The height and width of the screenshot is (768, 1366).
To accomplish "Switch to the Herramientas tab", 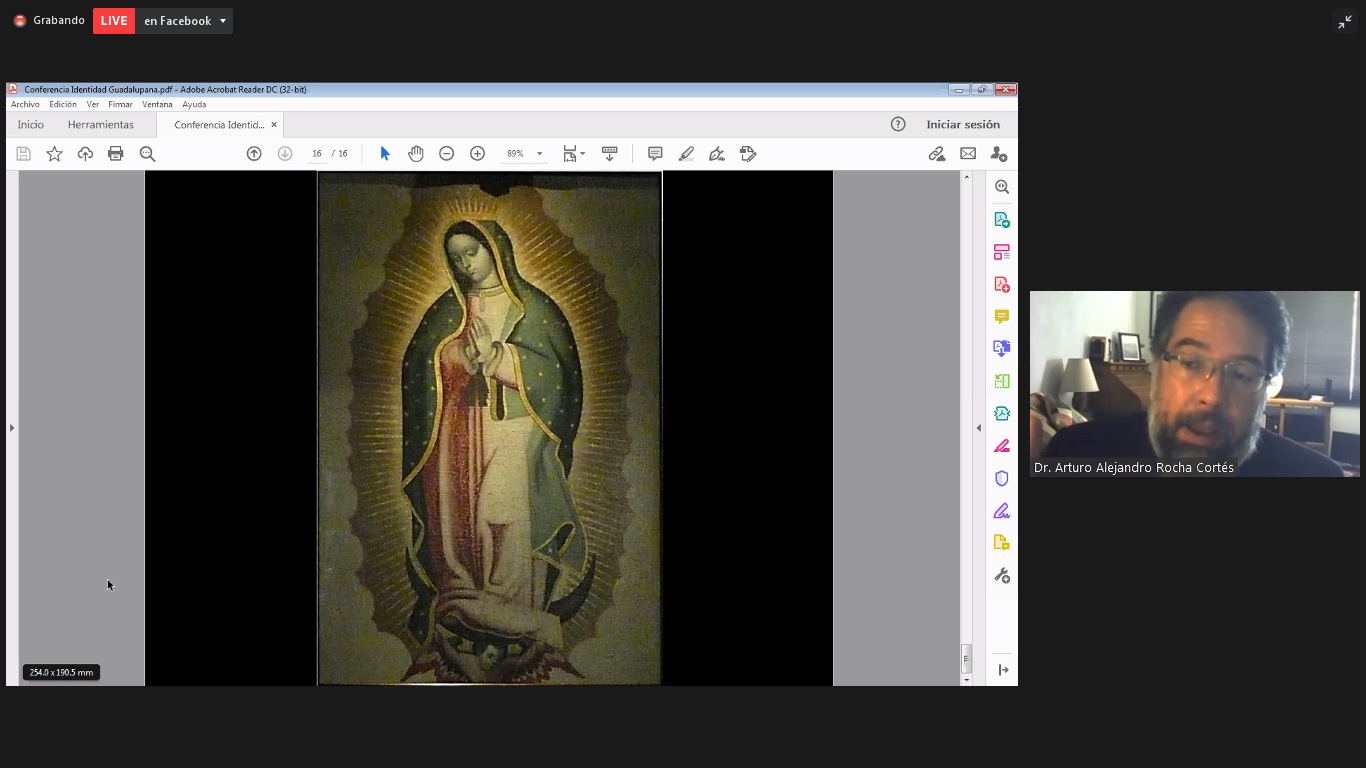I will pos(100,125).
